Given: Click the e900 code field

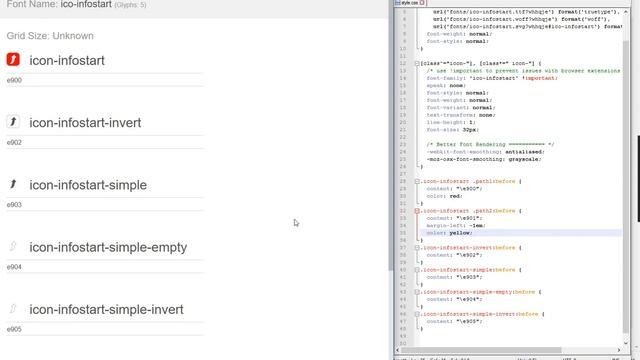Looking at the screenshot, I should (x=104, y=80).
